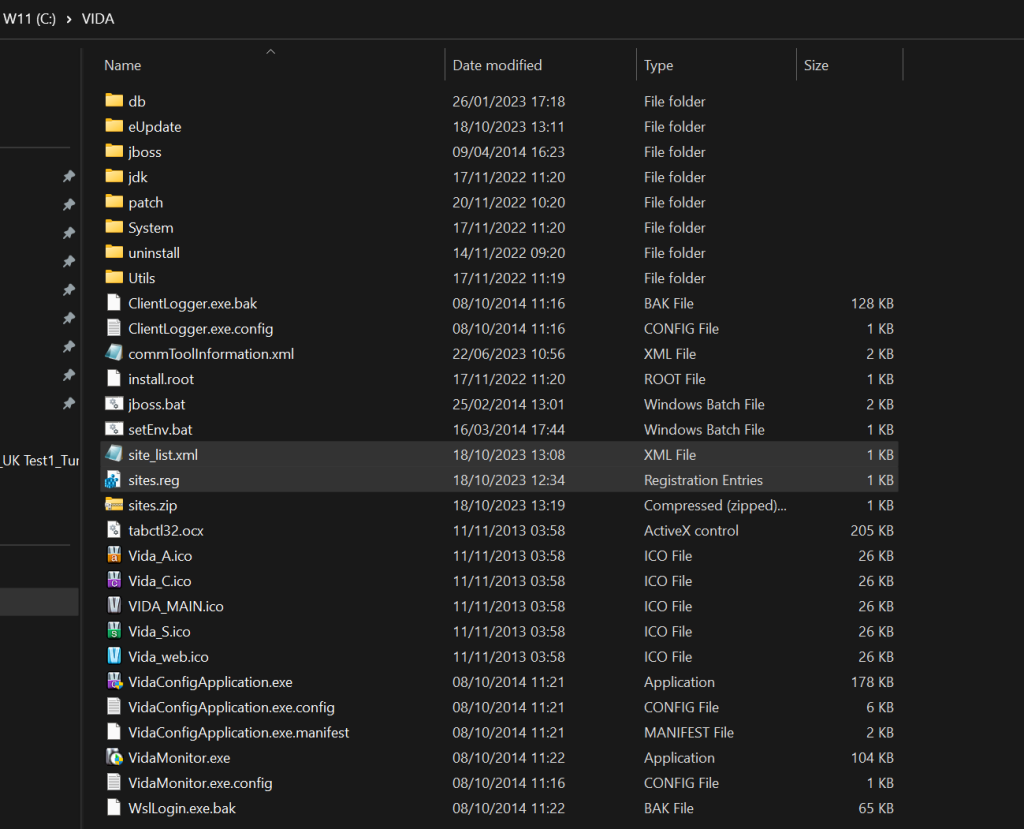Click the 178 KB size cell
This screenshot has height=829, width=1024.
pyautogui.click(x=872, y=682)
